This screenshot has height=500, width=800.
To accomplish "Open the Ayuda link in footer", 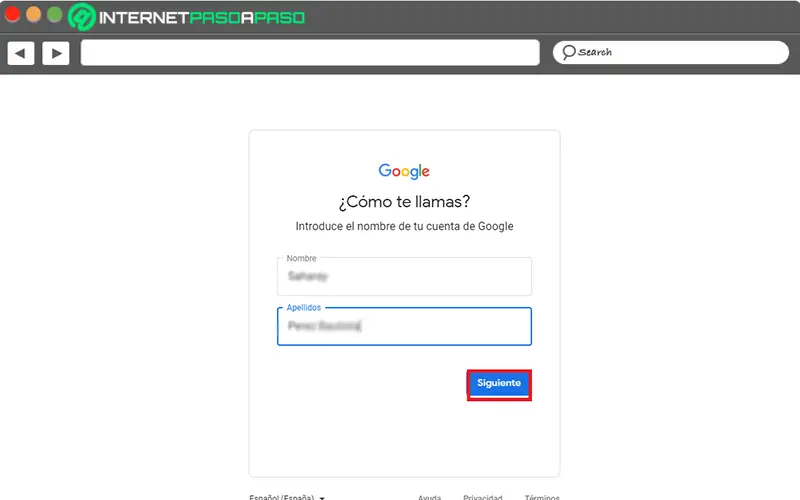I will 430,497.
